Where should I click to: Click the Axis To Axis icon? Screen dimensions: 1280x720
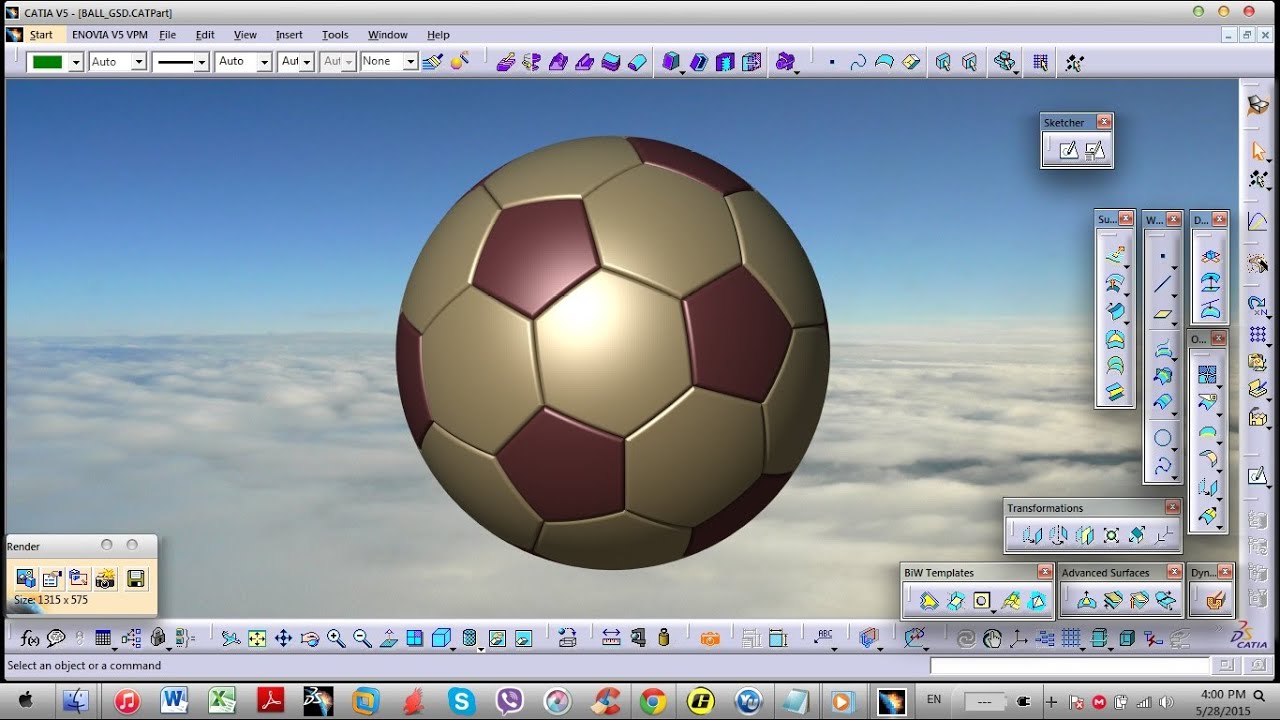pos(1163,535)
